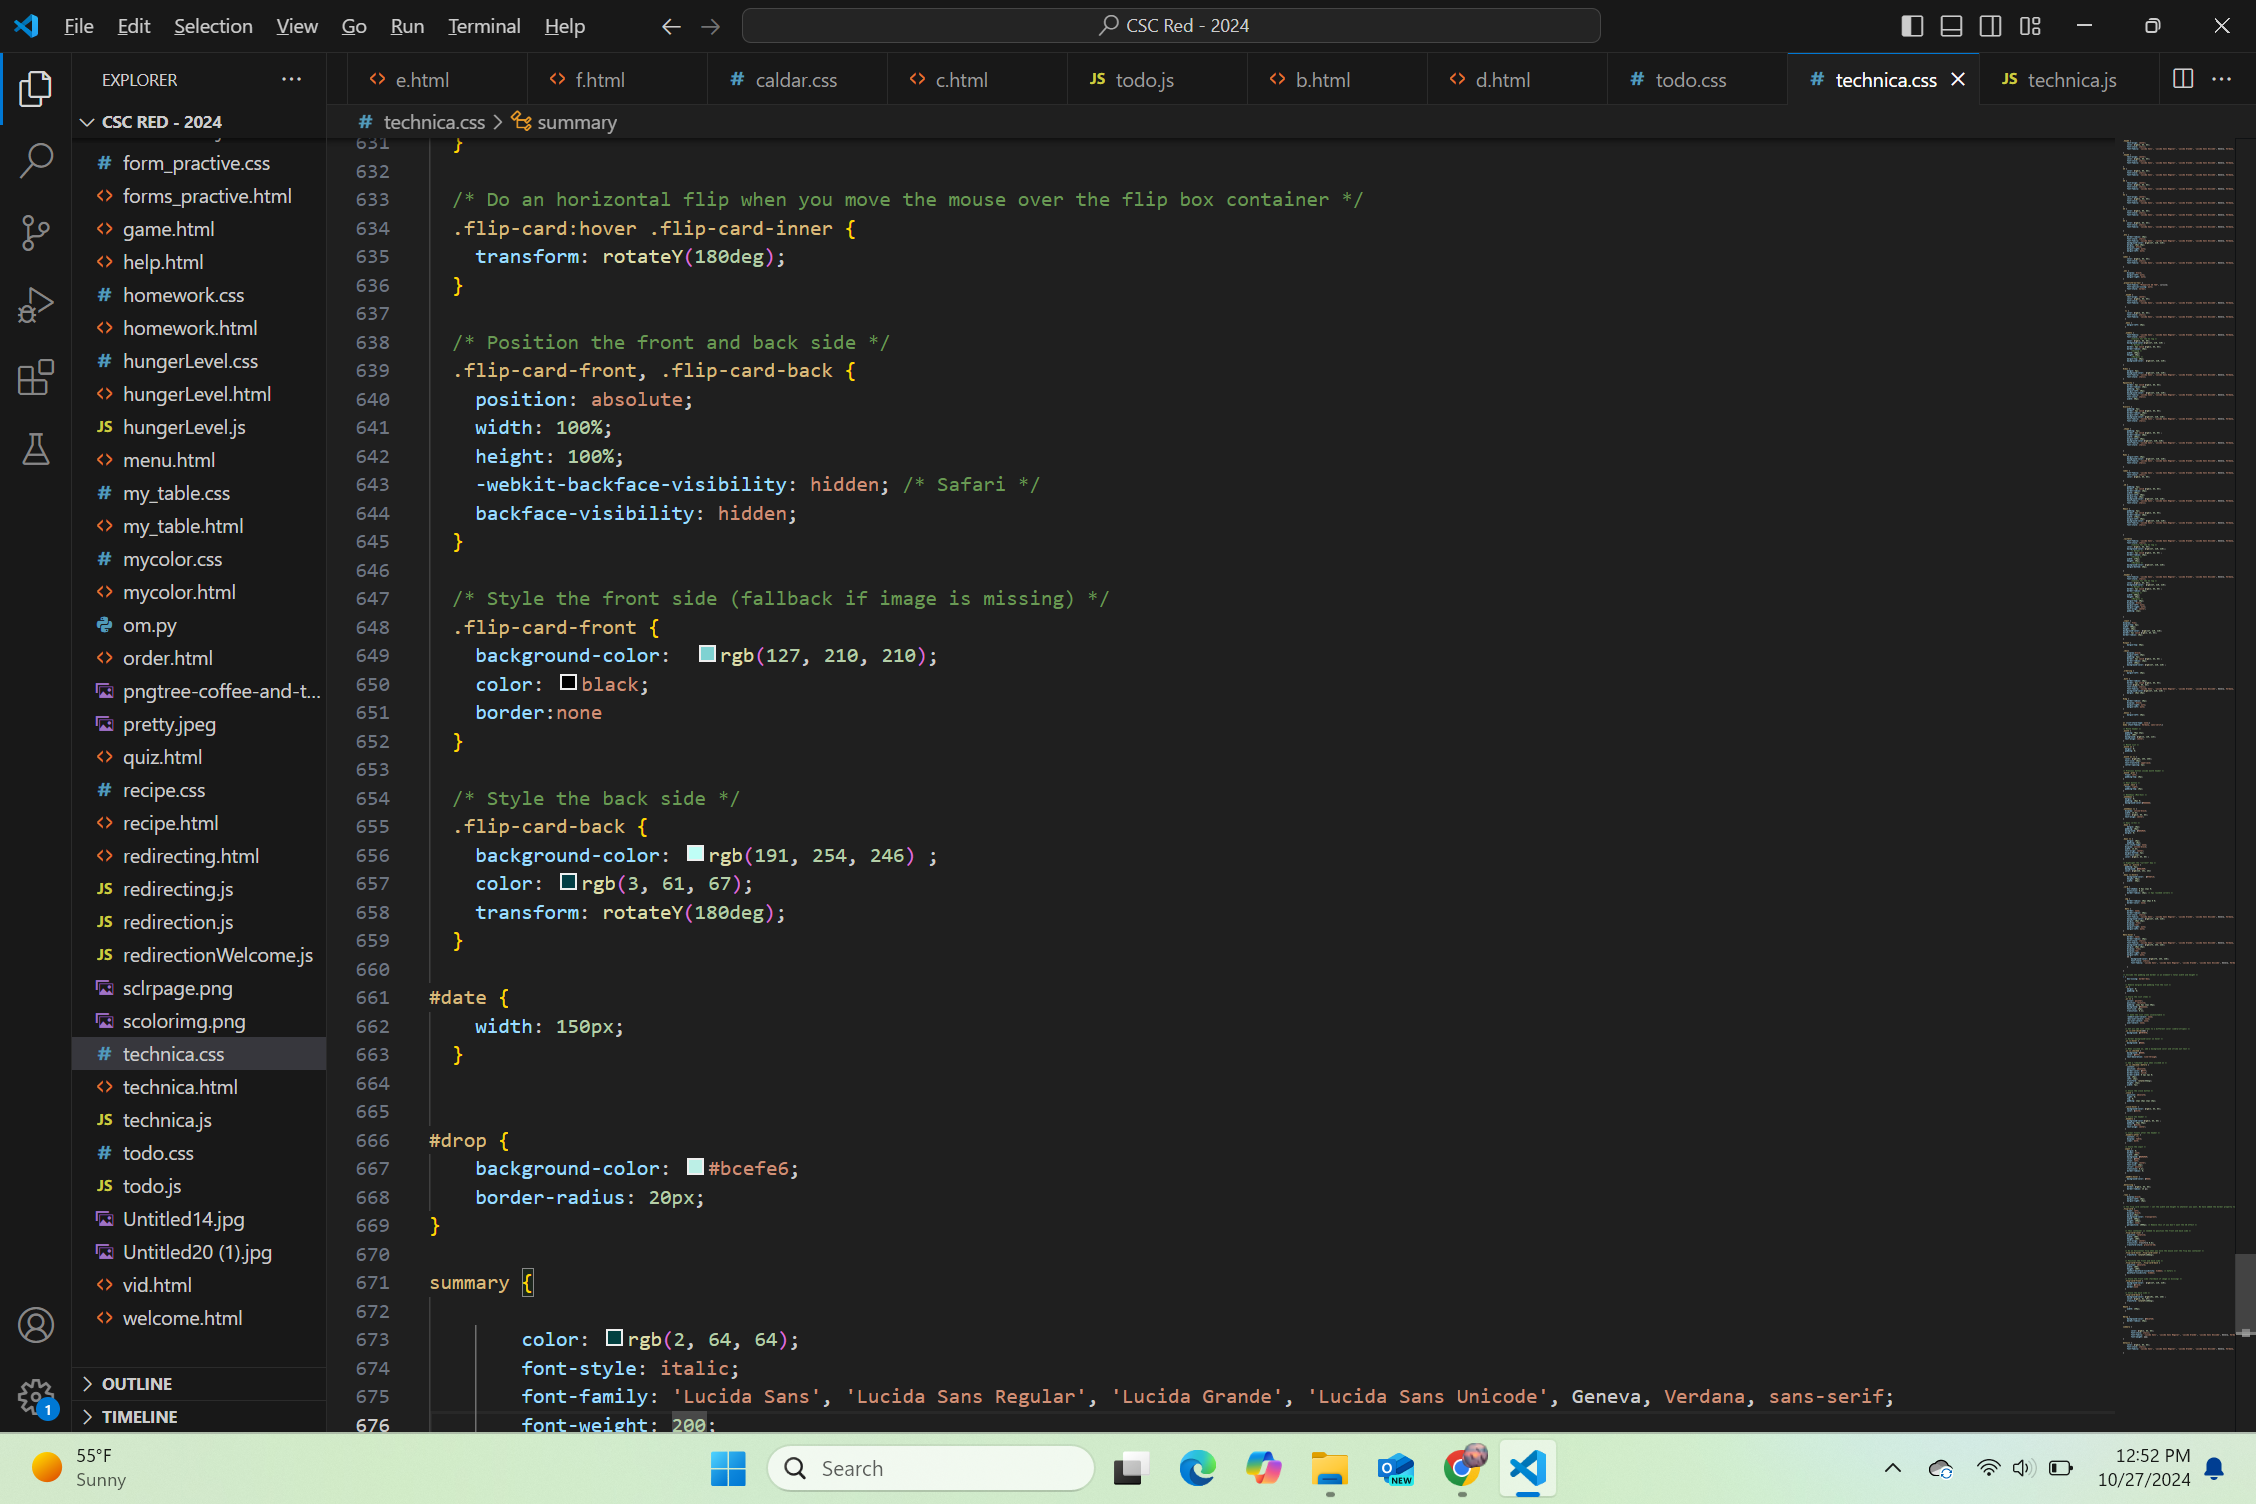Switch to the todo.js tab

coord(1144,80)
